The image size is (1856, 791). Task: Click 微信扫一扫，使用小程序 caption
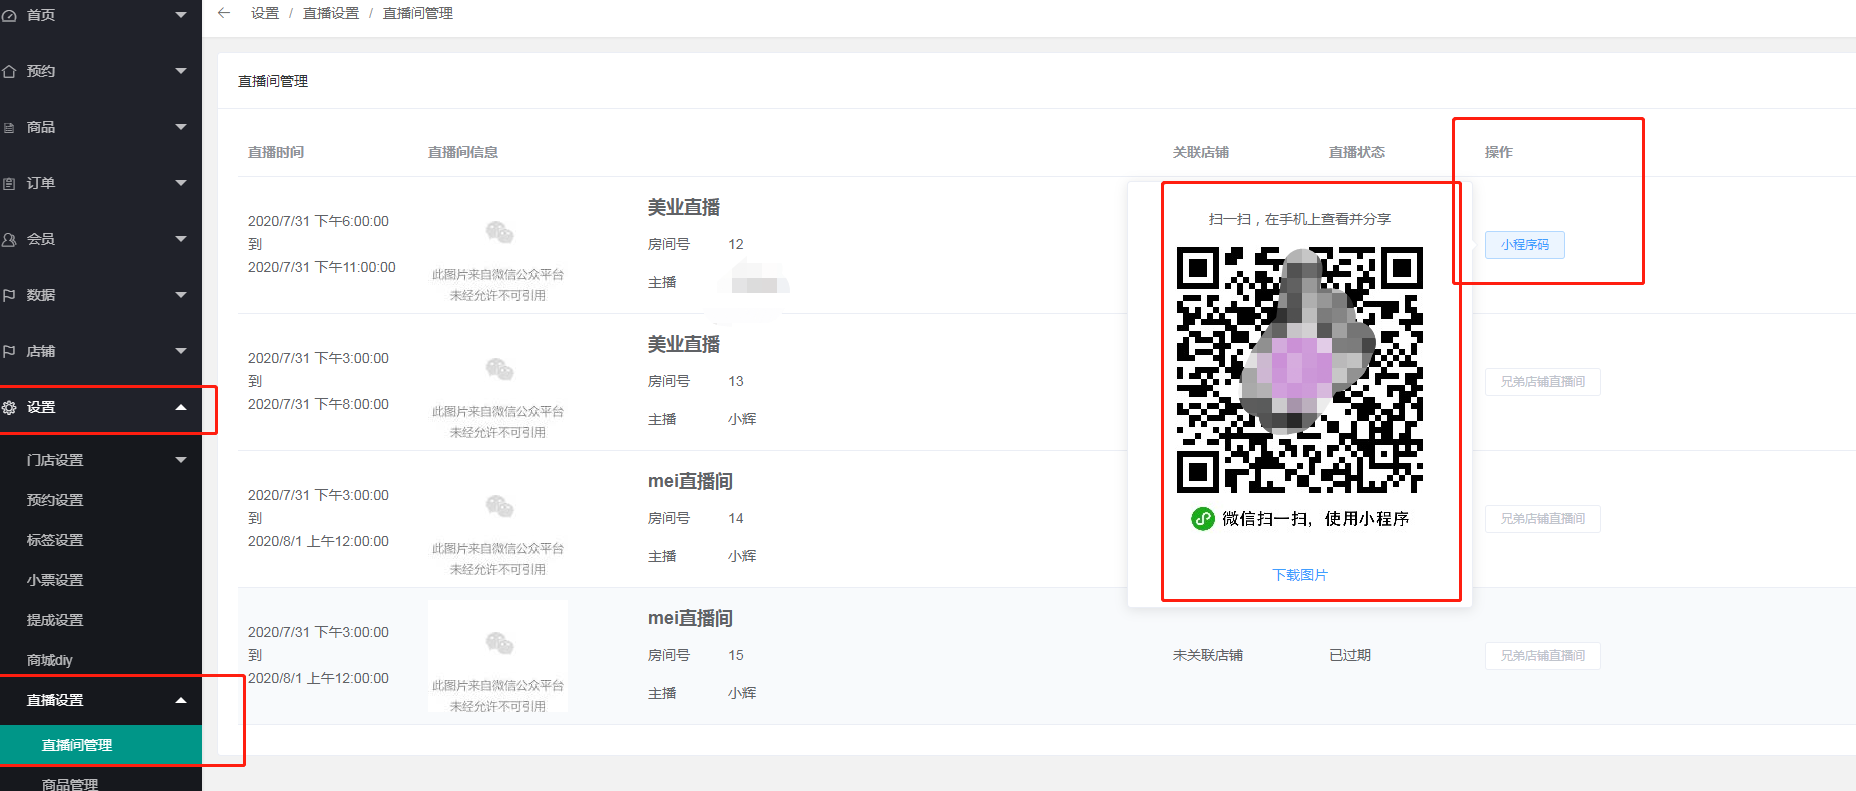(x=1315, y=519)
